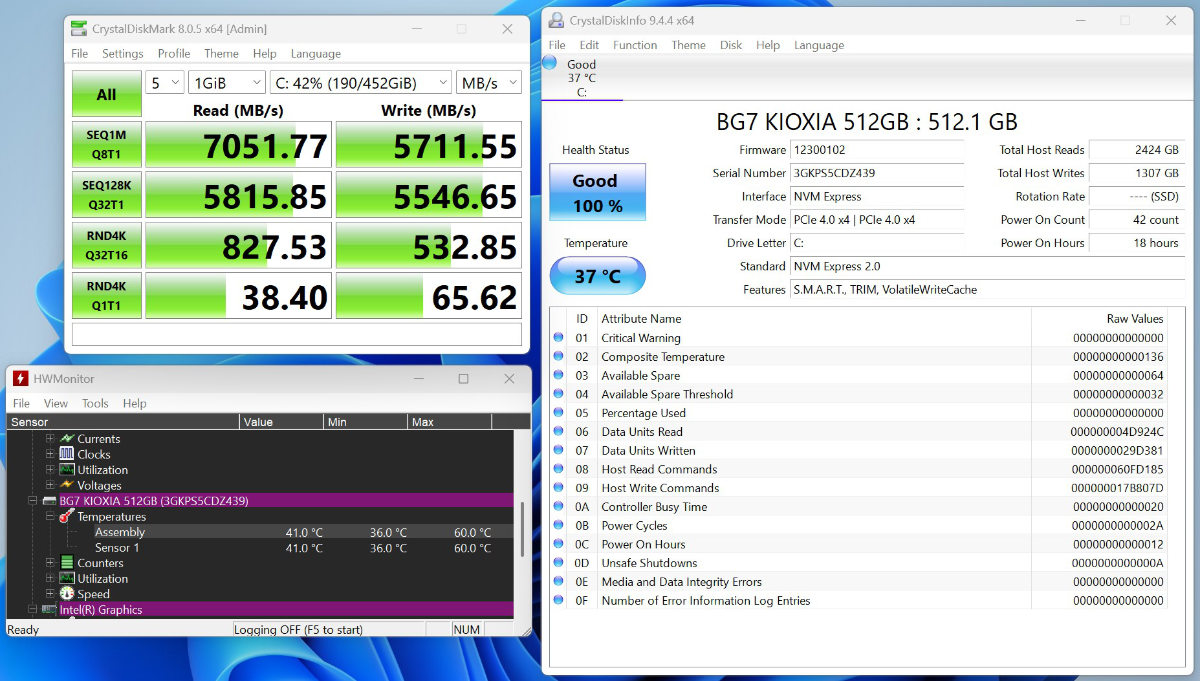
Task: Open CrystalDiskInfo Edit menu
Action: pyautogui.click(x=590, y=45)
